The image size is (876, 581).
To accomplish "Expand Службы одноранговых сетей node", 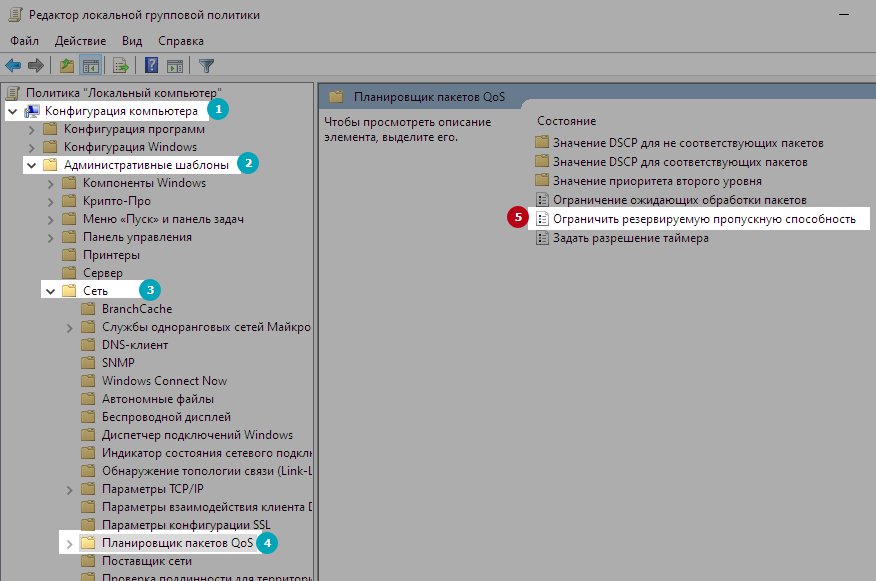I will 69,328.
